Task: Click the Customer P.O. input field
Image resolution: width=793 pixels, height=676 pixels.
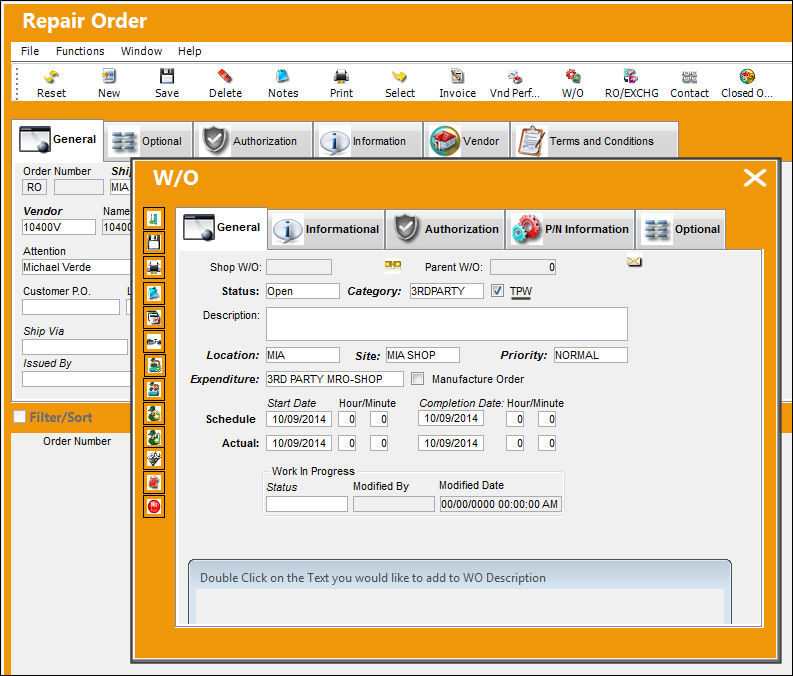Action: pos(71,306)
